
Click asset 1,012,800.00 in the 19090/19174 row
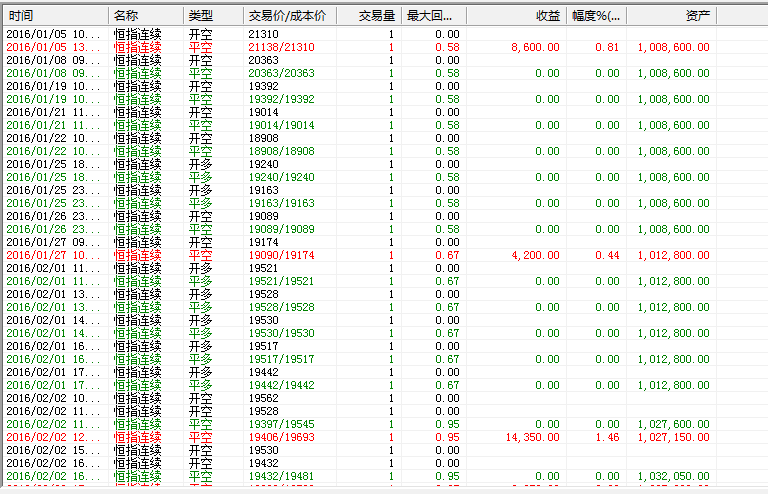tap(673, 255)
